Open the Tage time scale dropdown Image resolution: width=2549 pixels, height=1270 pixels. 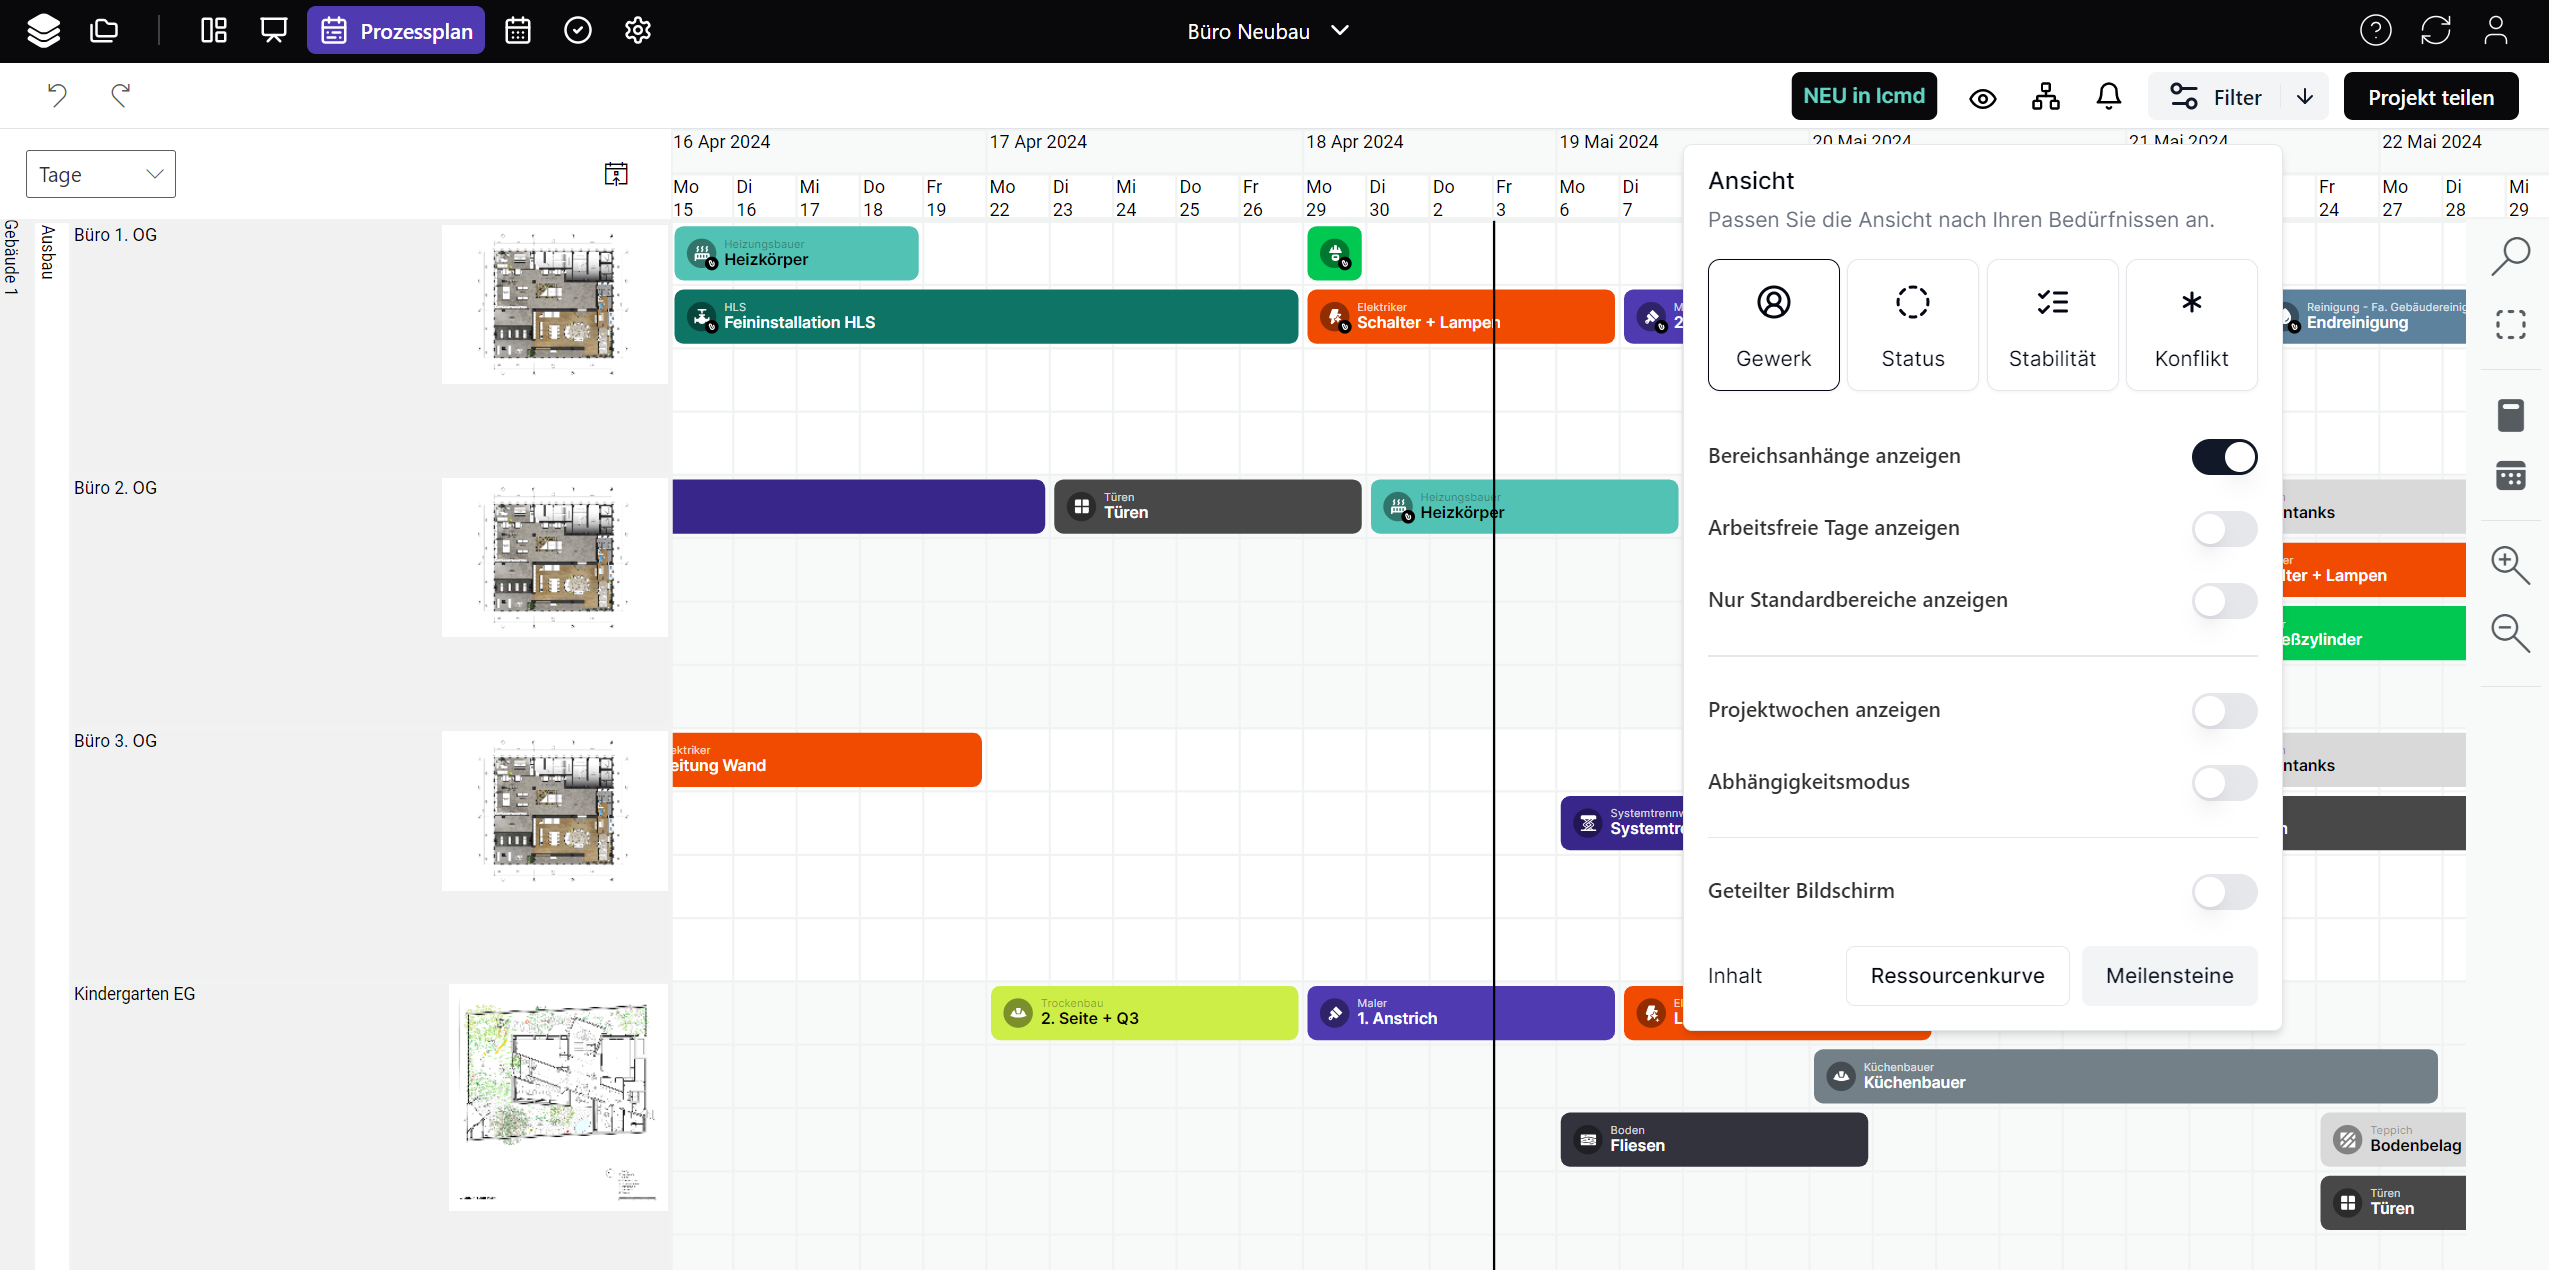100,174
